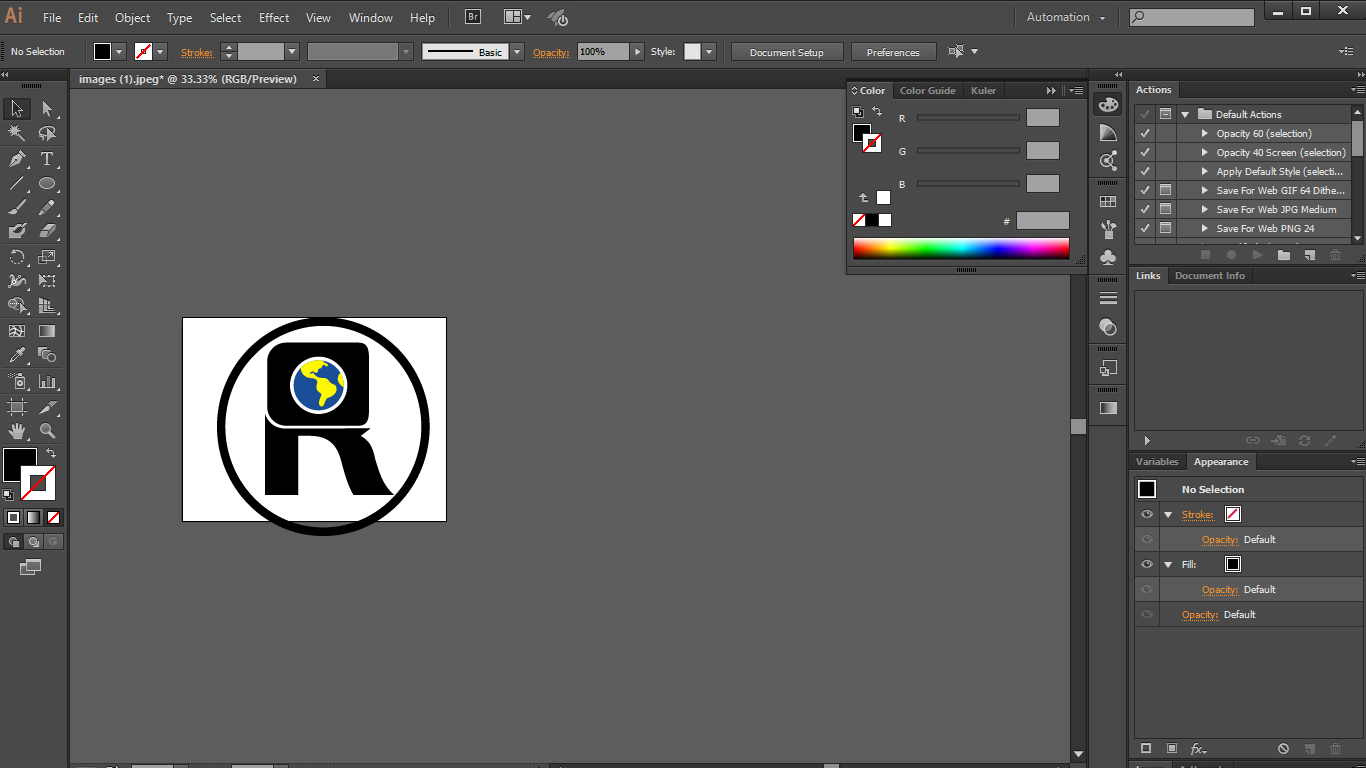Viewport: 1366px width, 768px height.
Task: Select the Pen tool
Action: point(17,159)
